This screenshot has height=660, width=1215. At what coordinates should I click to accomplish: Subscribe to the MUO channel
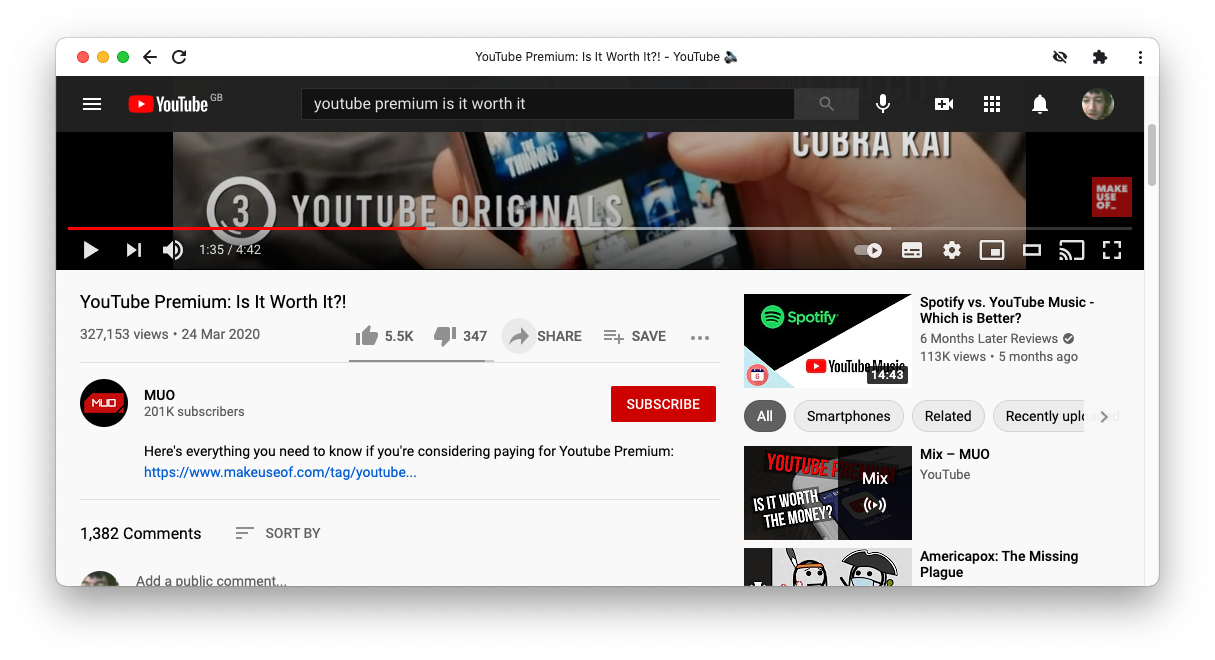(x=663, y=403)
